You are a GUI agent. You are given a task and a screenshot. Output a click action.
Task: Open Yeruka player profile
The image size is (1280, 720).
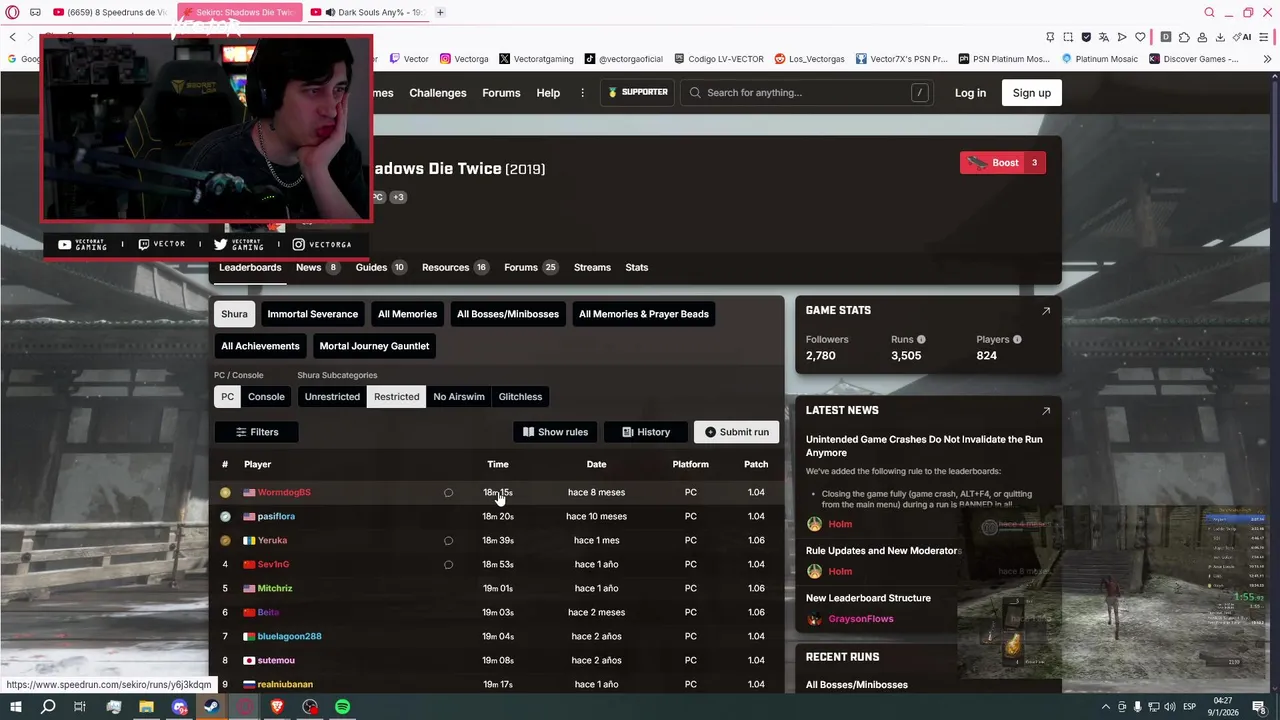click(272, 540)
